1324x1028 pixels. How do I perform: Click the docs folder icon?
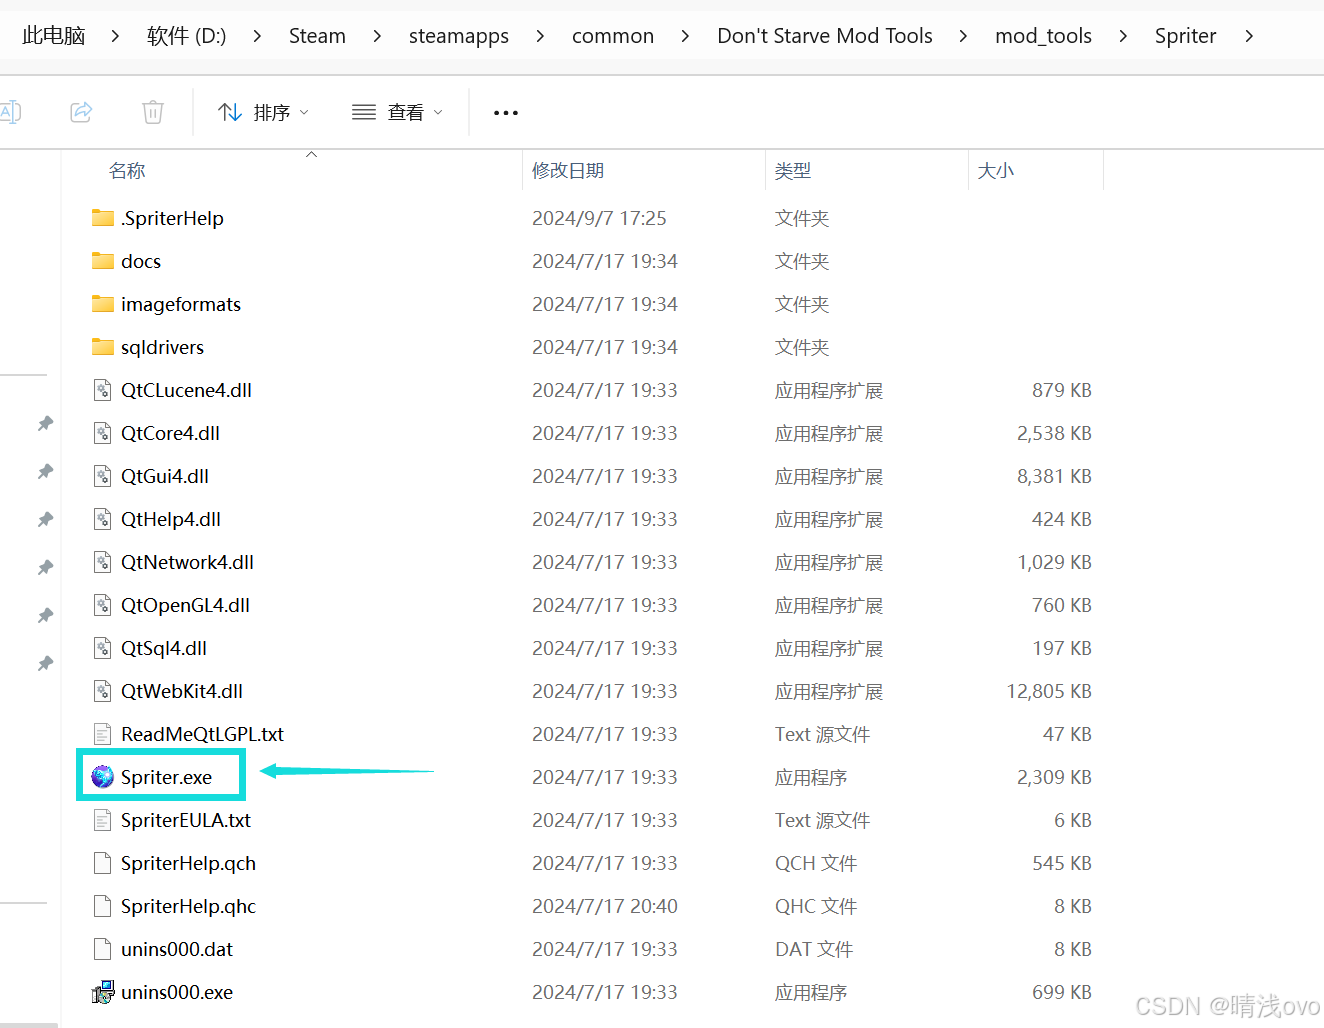tap(102, 261)
